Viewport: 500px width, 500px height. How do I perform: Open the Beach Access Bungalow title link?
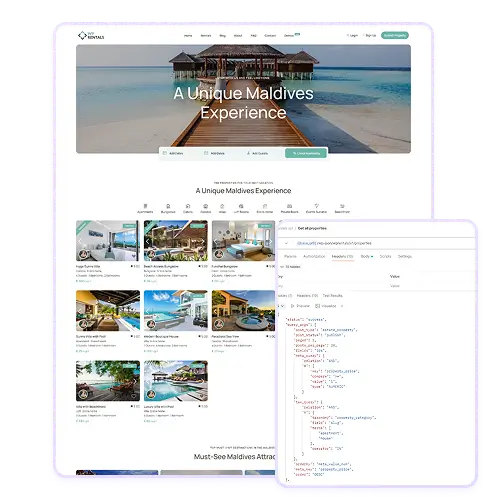[161, 266]
